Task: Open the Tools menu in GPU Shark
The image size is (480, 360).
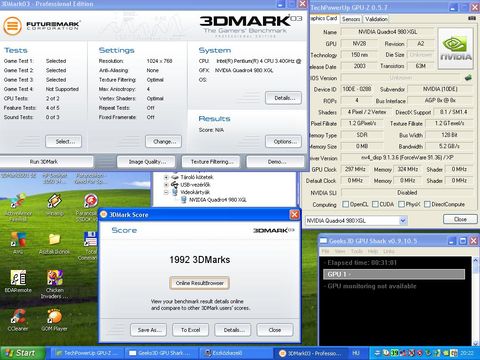Action: (x=356, y=251)
